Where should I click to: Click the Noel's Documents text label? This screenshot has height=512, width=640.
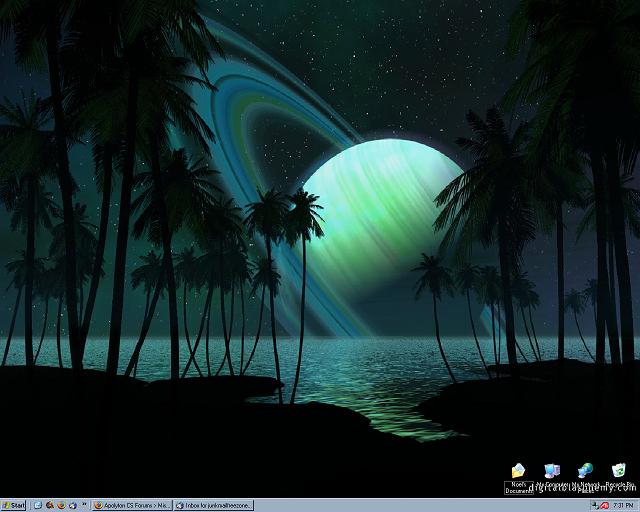tap(518, 487)
